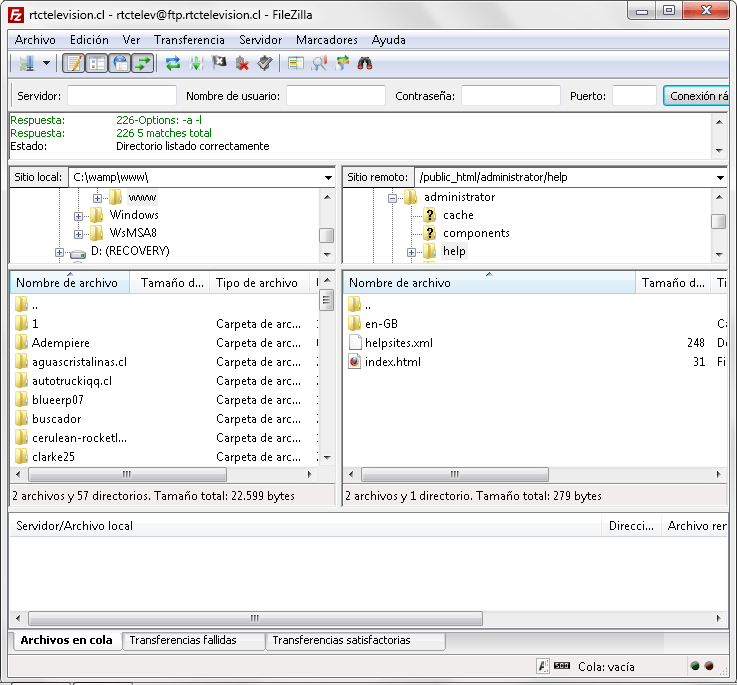The width and height of the screenshot is (737, 685).
Task: Select the helpsites.xml remote file
Action: (399, 343)
